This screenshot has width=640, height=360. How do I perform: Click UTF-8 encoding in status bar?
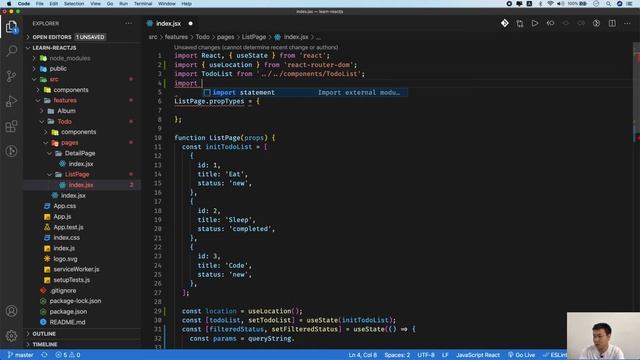426,355
